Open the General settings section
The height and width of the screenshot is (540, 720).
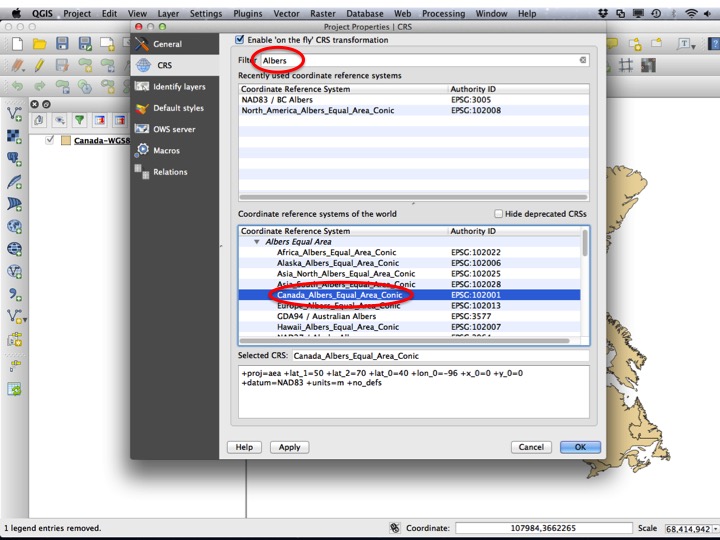(x=174, y=44)
